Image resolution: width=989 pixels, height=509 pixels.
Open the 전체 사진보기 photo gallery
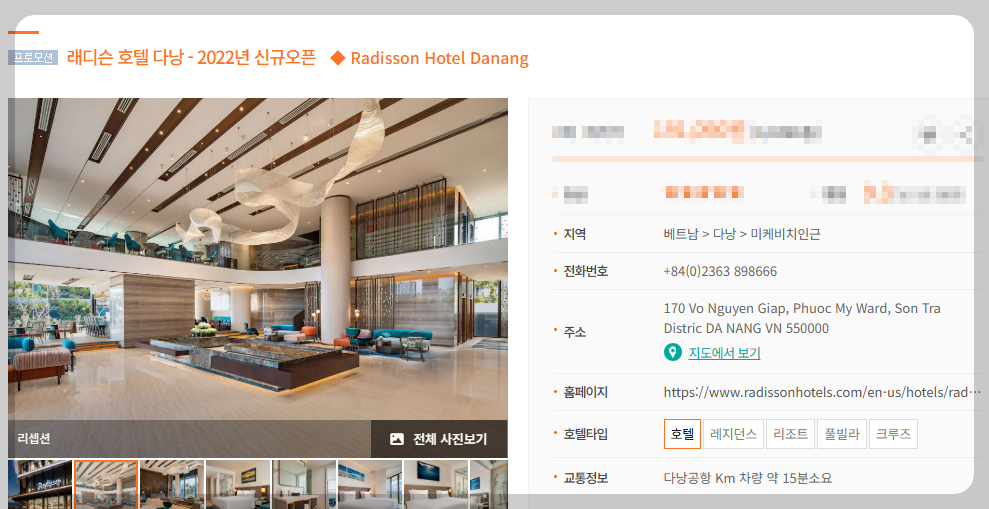click(439, 439)
